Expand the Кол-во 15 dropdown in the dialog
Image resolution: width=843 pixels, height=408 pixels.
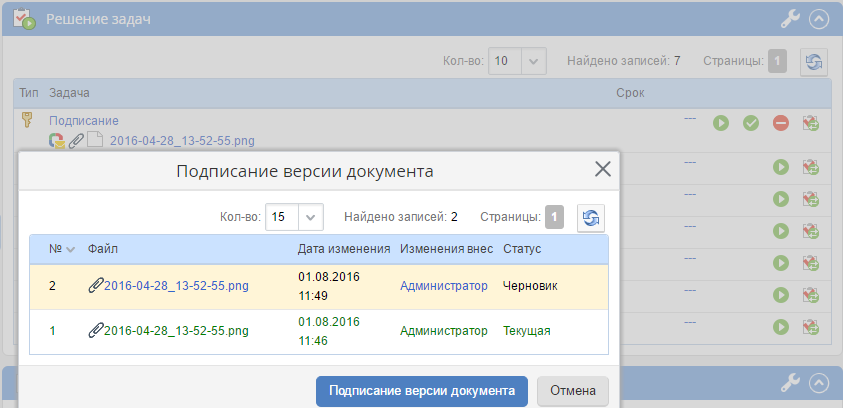coord(312,217)
